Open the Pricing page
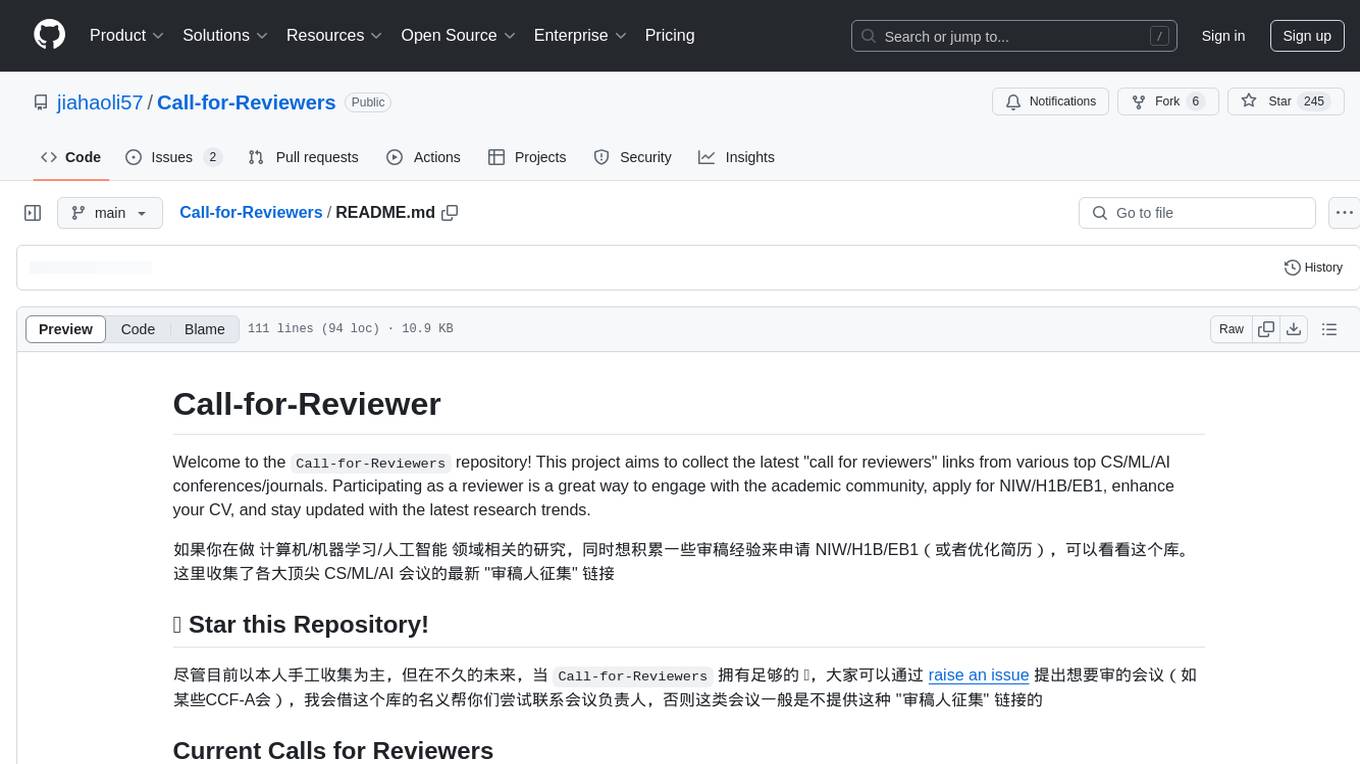This screenshot has width=1360, height=764. (x=670, y=35)
